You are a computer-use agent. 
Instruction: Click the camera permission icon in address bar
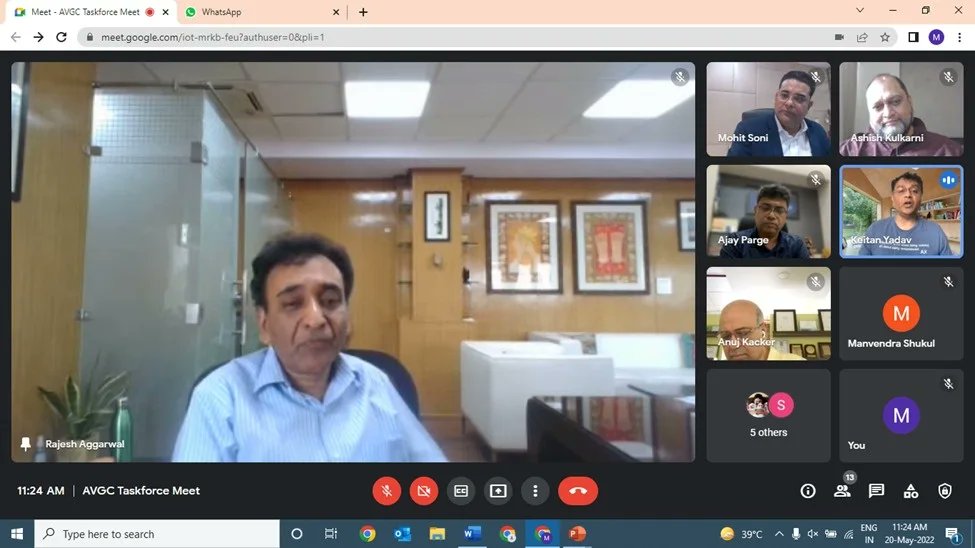(839, 37)
